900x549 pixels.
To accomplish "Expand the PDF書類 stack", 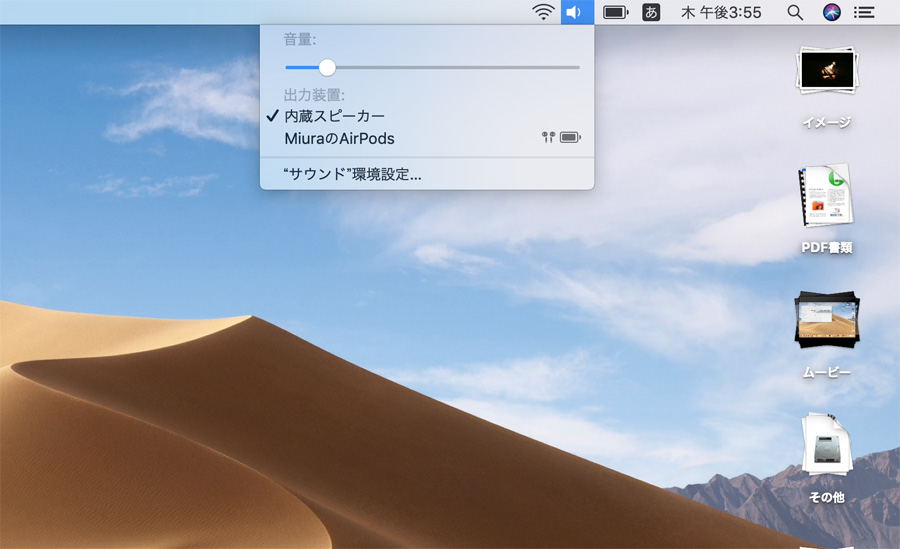I will tap(826, 196).
